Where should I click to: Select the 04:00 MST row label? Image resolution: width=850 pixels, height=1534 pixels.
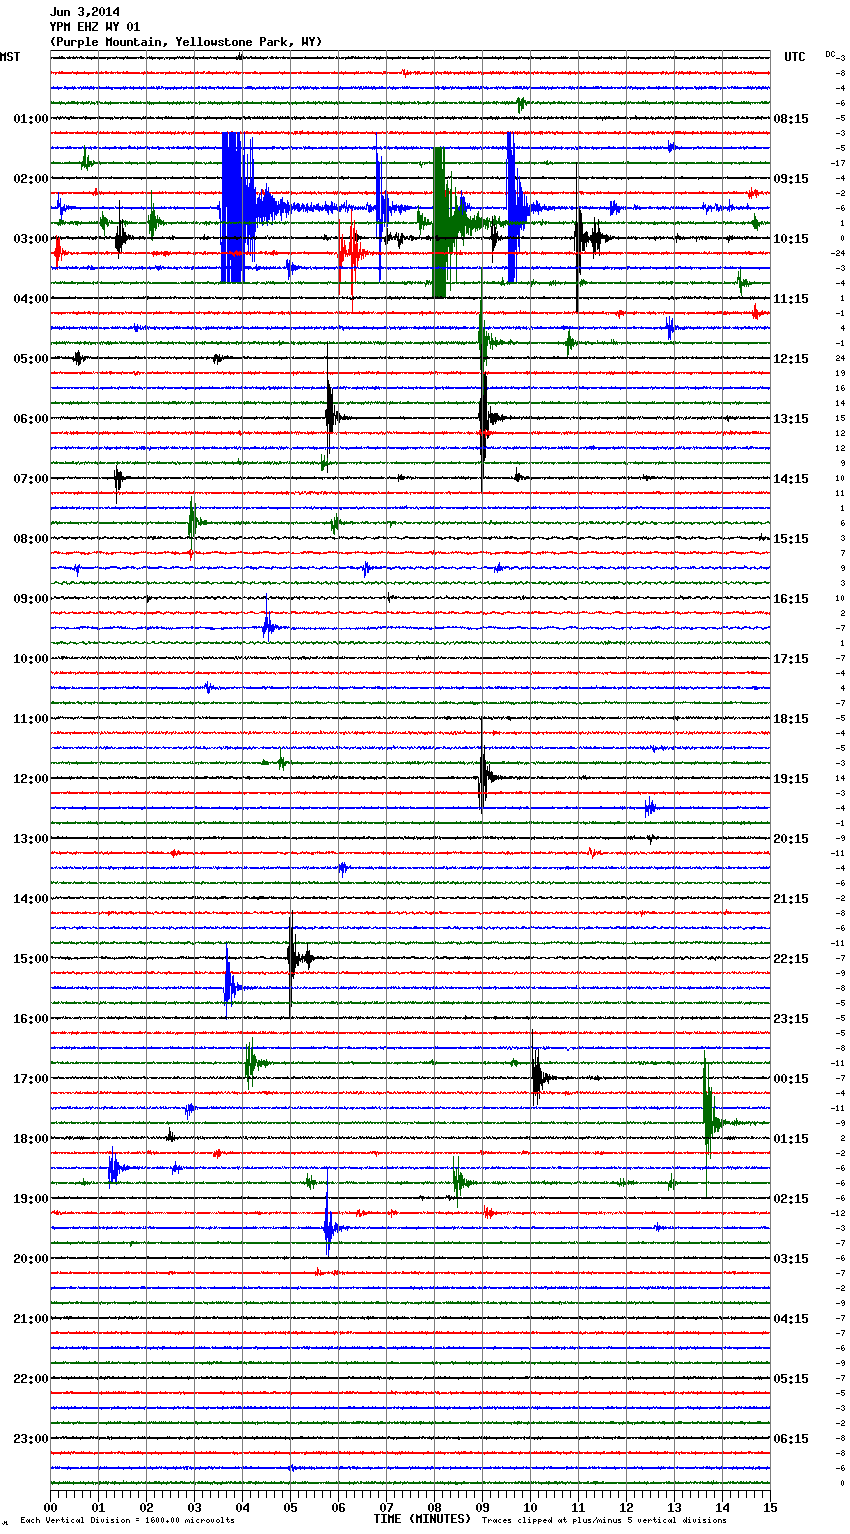pyautogui.click(x=31, y=299)
